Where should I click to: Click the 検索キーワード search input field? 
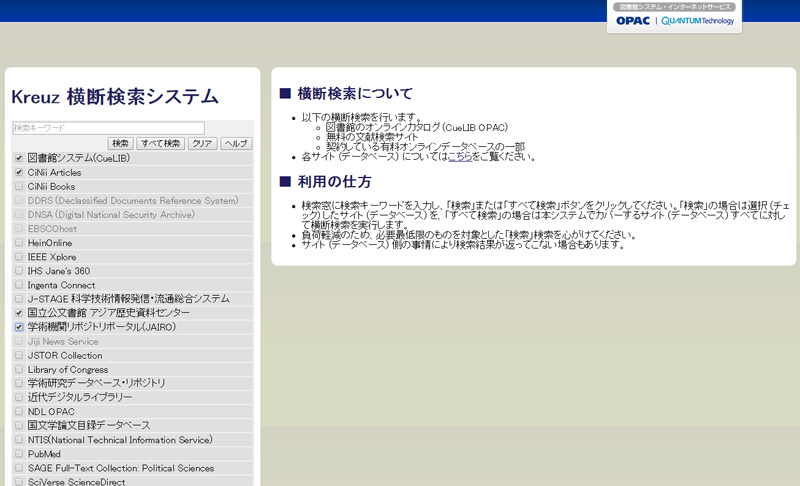(109, 128)
